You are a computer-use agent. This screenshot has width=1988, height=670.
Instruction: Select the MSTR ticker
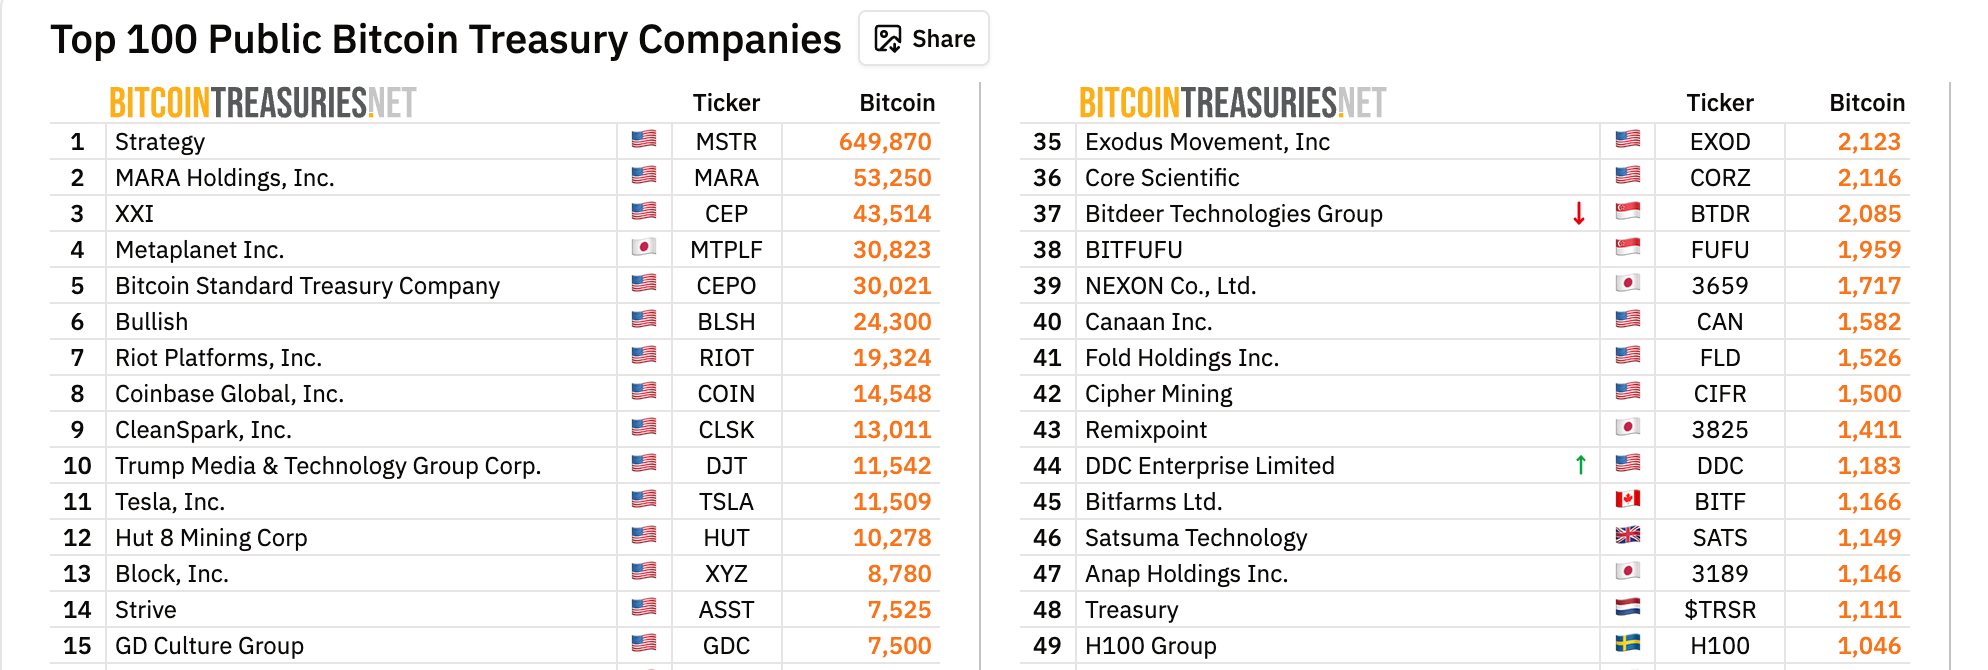tap(727, 141)
